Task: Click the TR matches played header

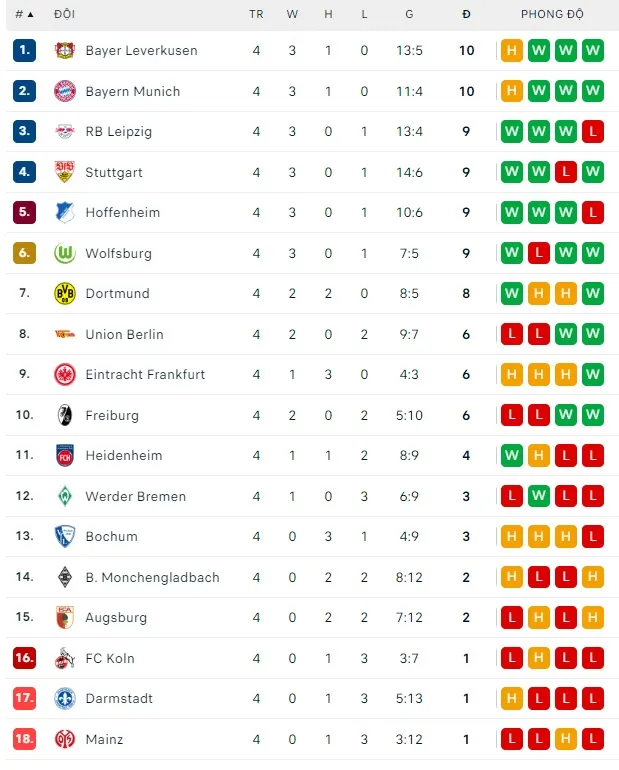Action: pos(256,15)
